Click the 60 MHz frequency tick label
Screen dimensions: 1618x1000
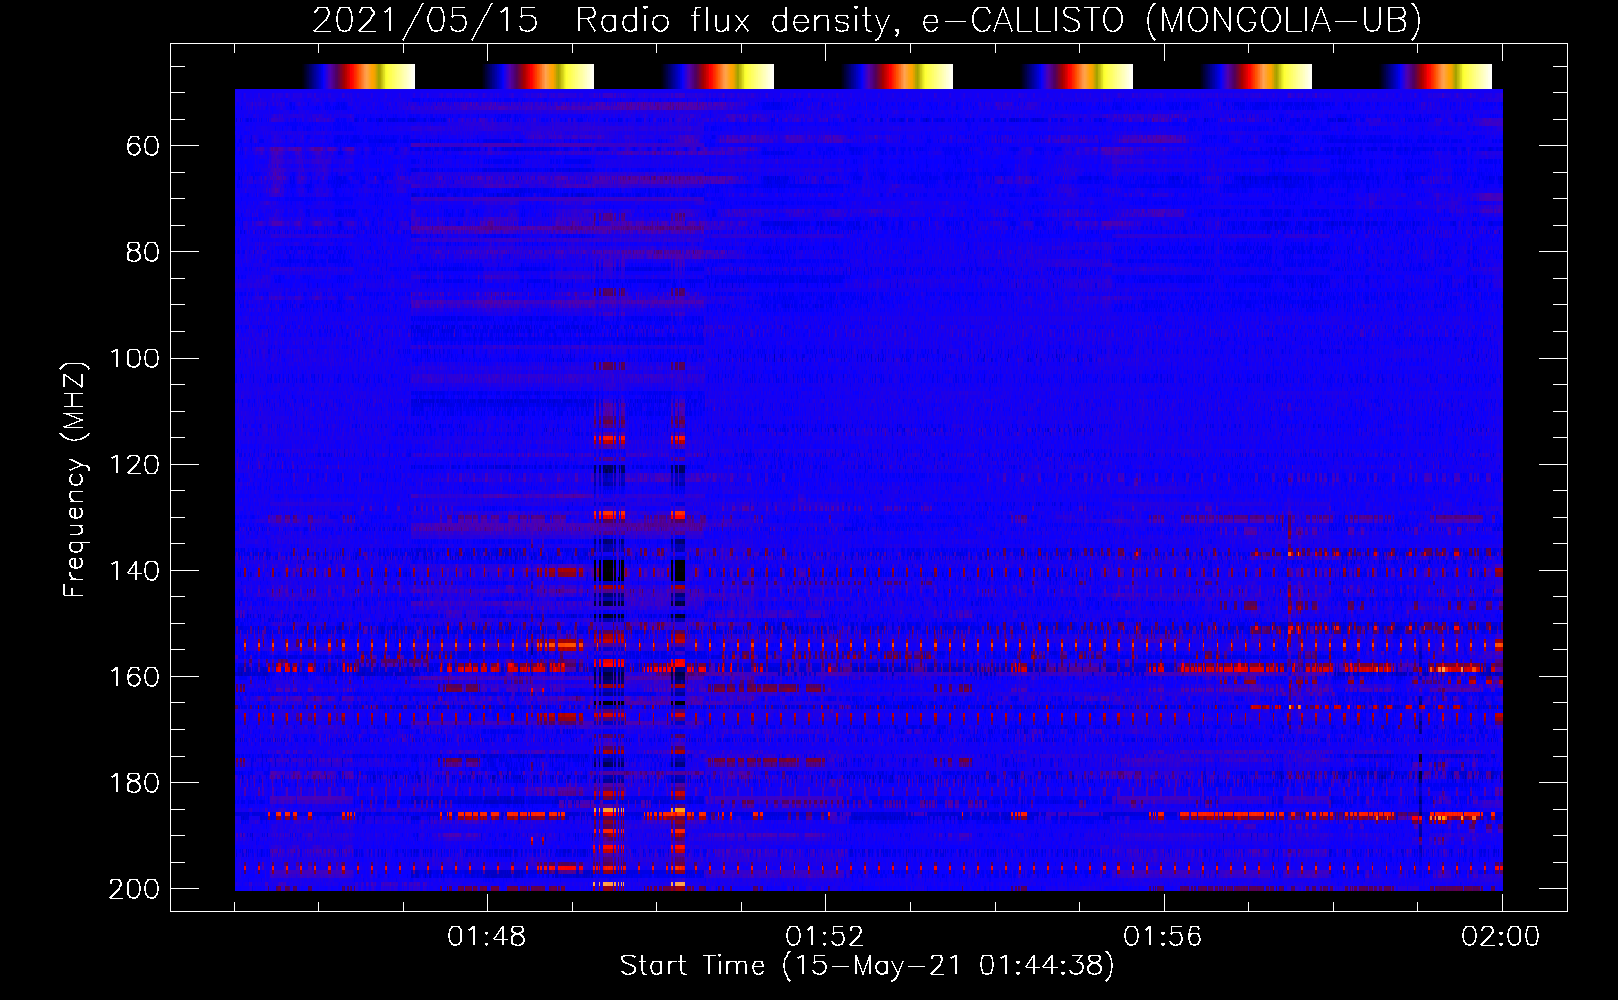pyautogui.click(x=143, y=146)
